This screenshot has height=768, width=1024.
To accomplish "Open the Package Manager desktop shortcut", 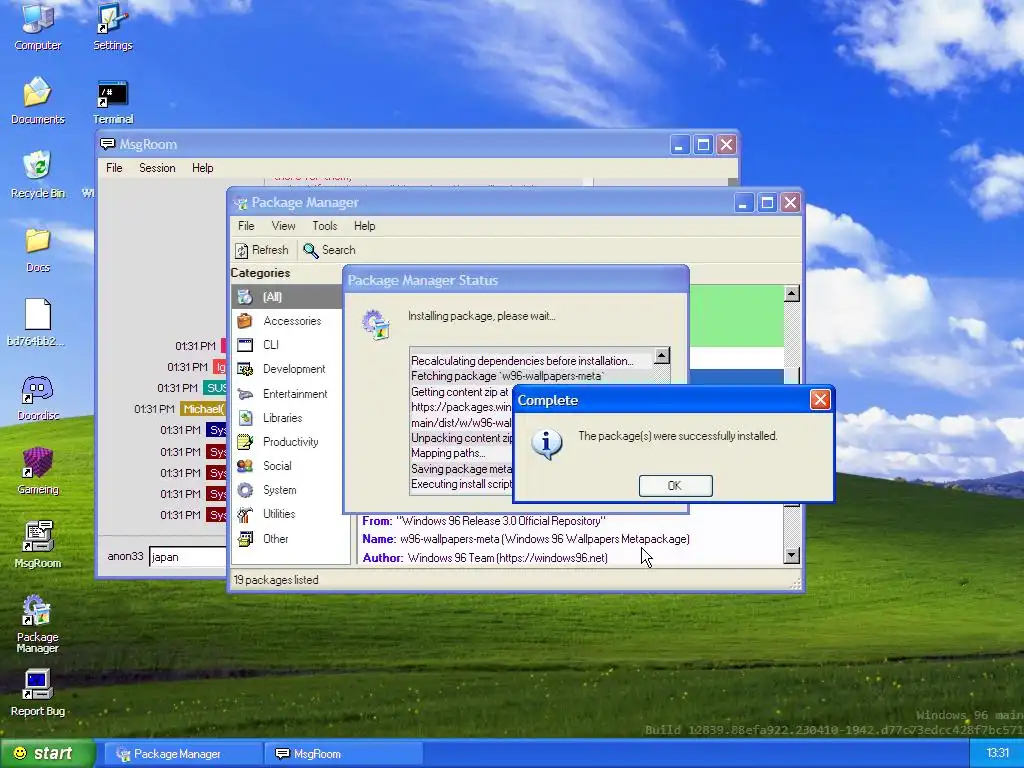I will click(x=38, y=624).
